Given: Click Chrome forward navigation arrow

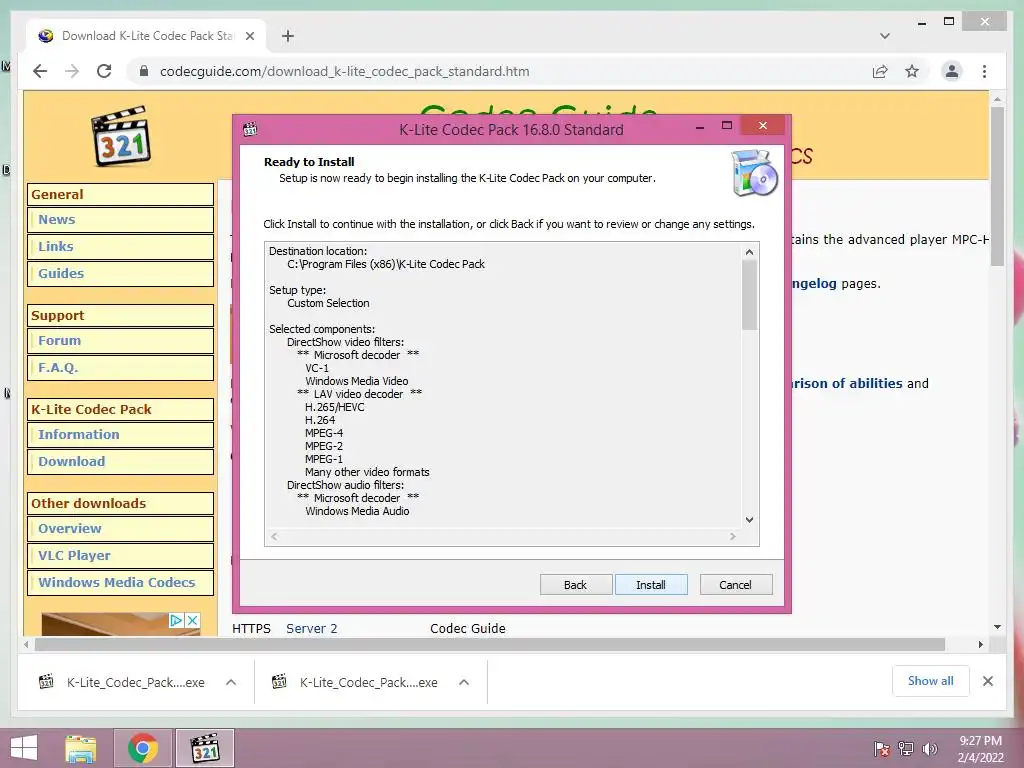Looking at the screenshot, I should click(72, 71).
